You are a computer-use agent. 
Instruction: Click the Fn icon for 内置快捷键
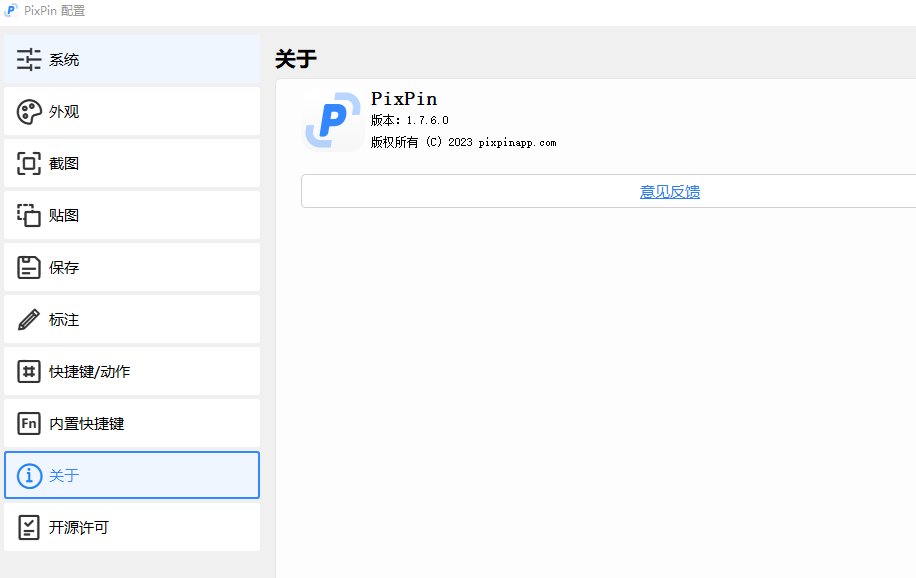[x=29, y=424]
